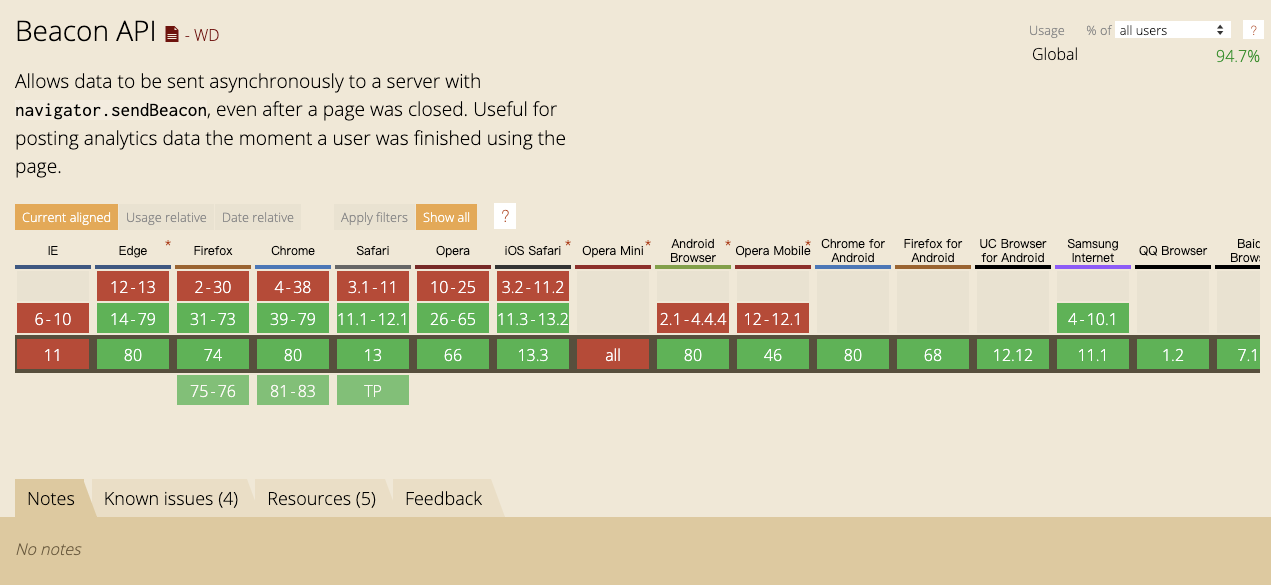The width and height of the screenshot is (1271, 585).
Task: Toggle the Show all button
Action: click(x=446, y=217)
